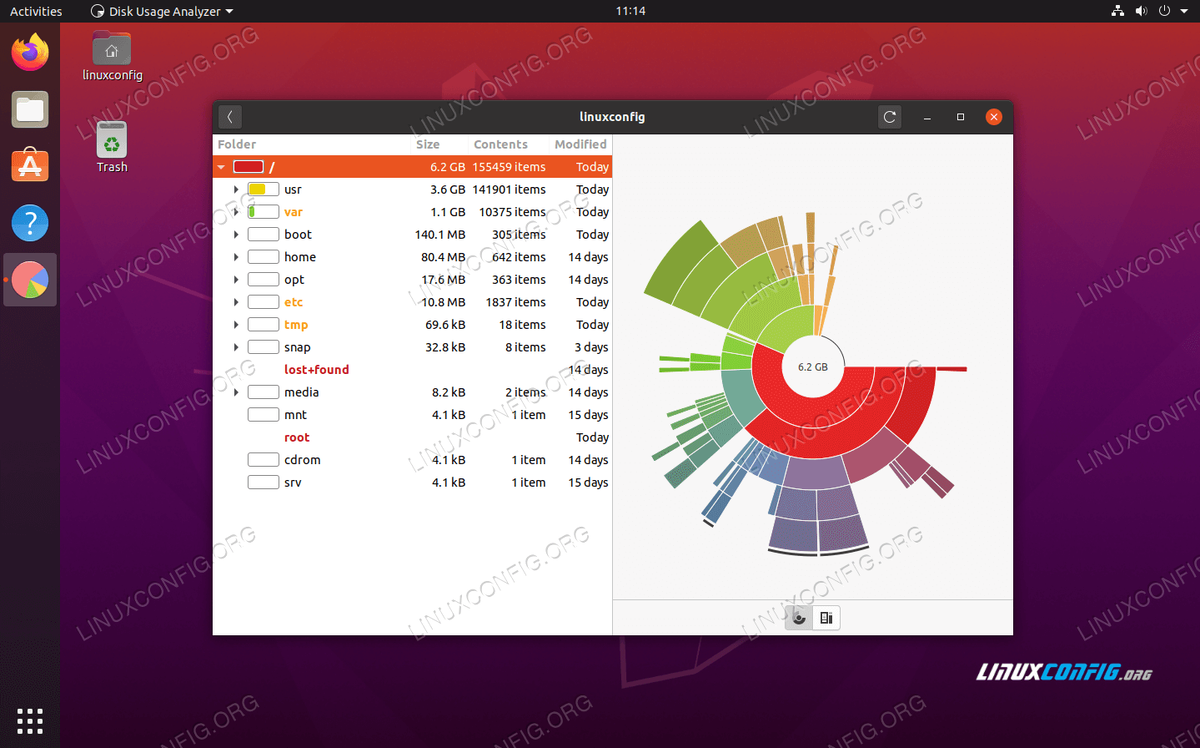Open the Trash icon on the desktop
Image resolution: width=1200 pixels, height=748 pixels.
112,147
